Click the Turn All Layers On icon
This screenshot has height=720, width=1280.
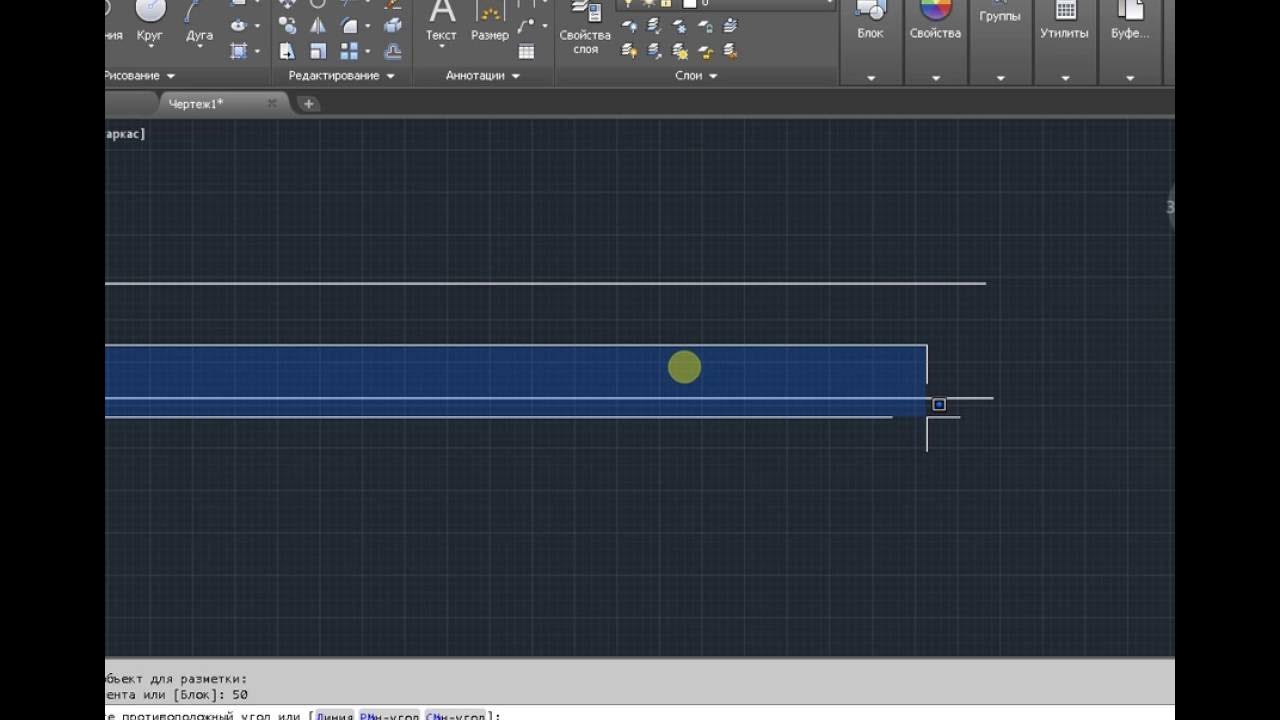pyautogui.click(x=628, y=50)
